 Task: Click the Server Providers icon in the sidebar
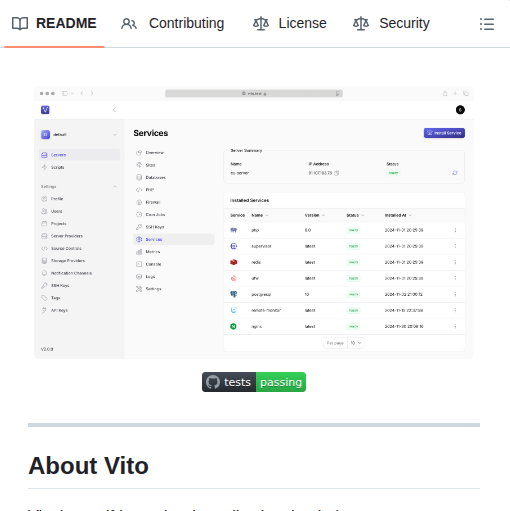point(44,236)
